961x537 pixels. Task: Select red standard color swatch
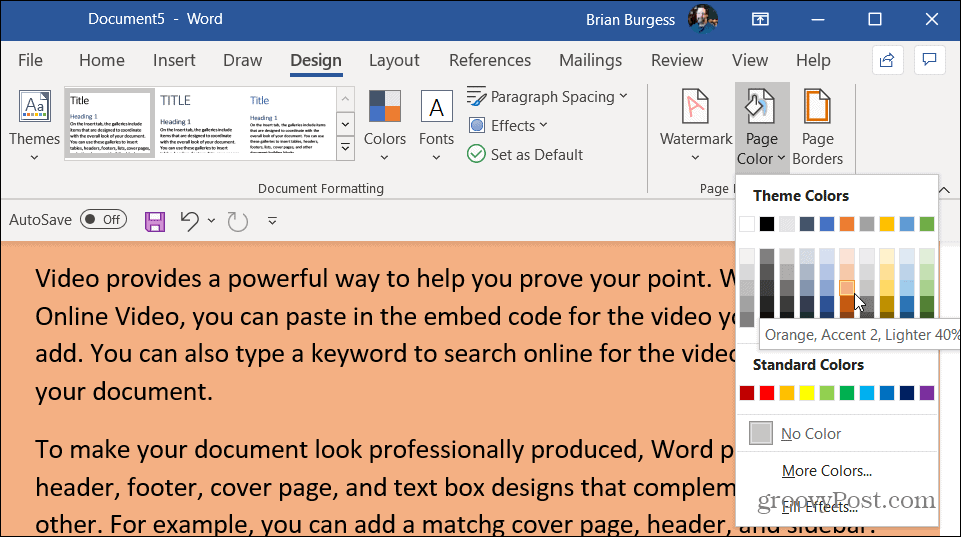pos(767,393)
